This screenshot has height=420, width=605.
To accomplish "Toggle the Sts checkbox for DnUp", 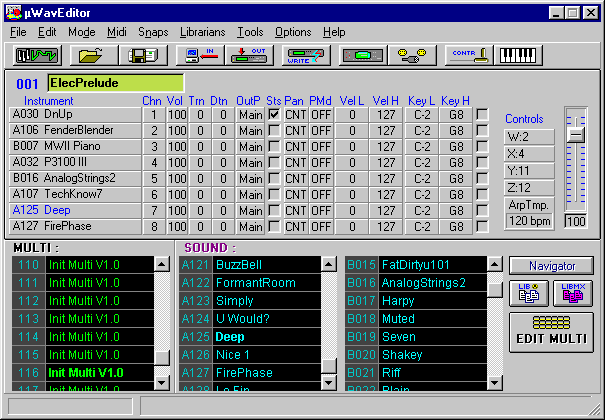I will tap(274, 115).
